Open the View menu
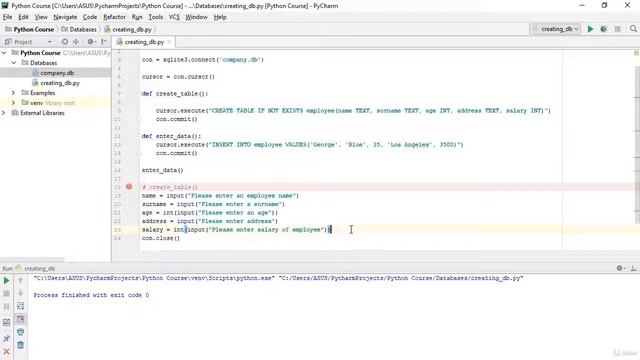640x360 pixels. 41,17
